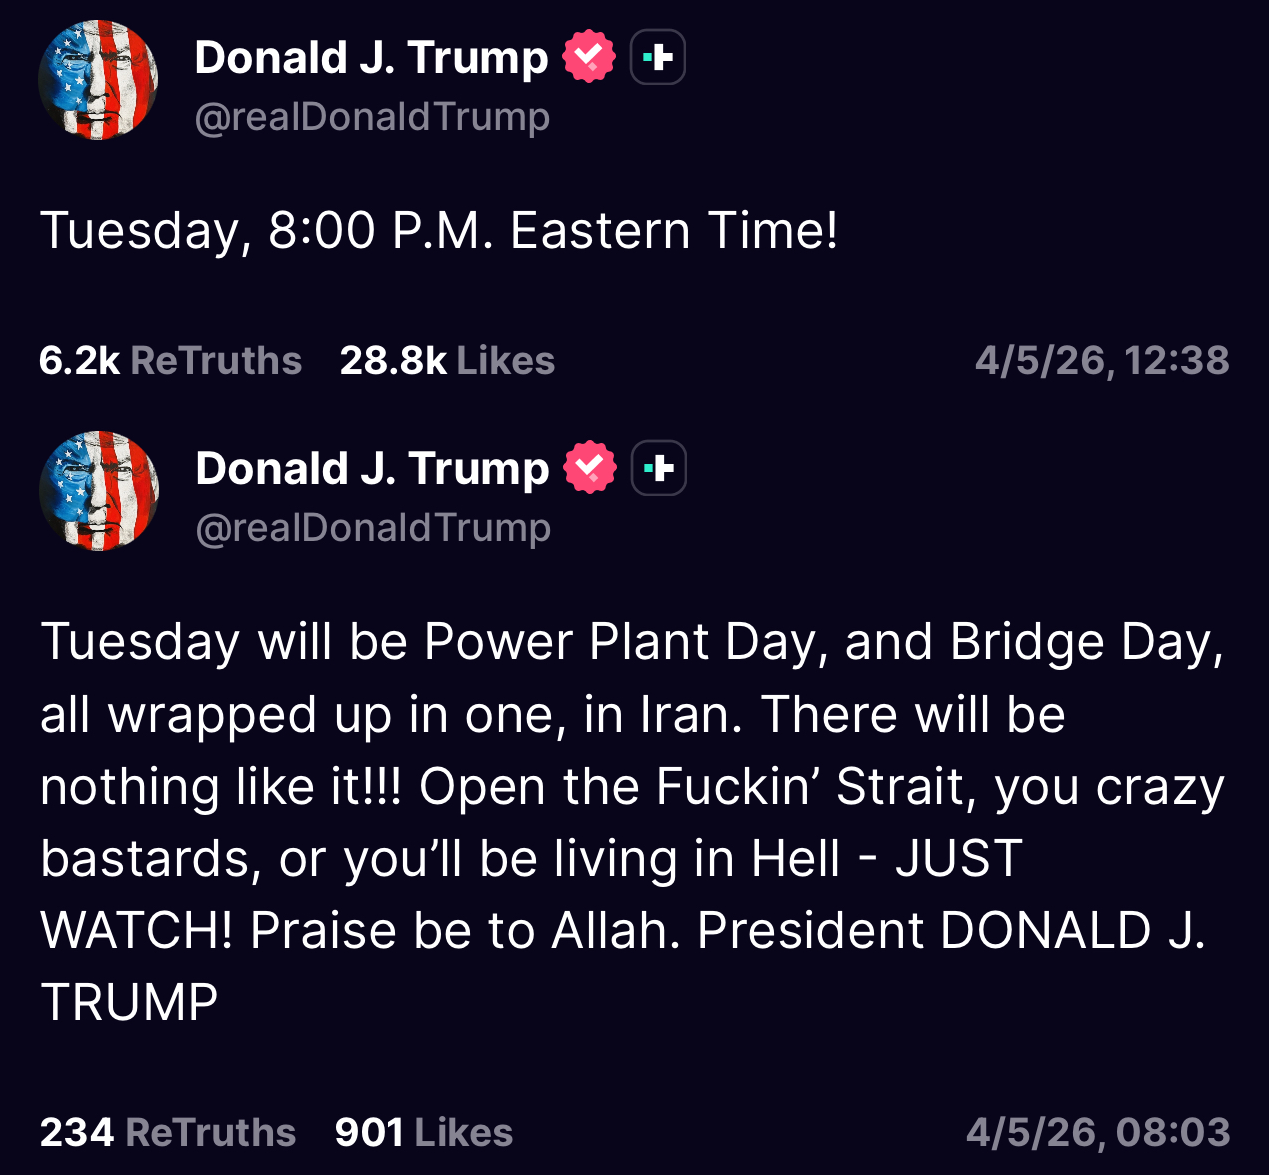This screenshot has width=1269, height=1175.
Task: Click the verified badge on the second post
Action: pyautogui.click(x=590, y=468)
